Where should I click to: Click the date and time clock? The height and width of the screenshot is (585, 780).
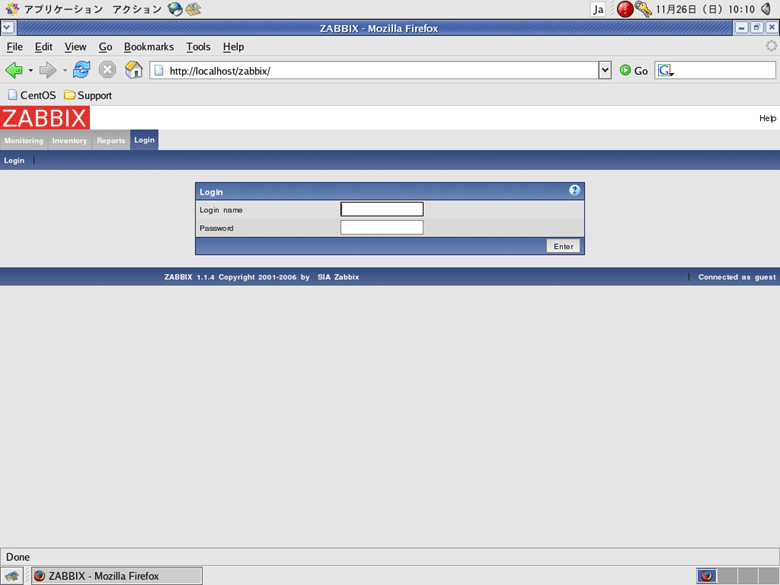705,9
